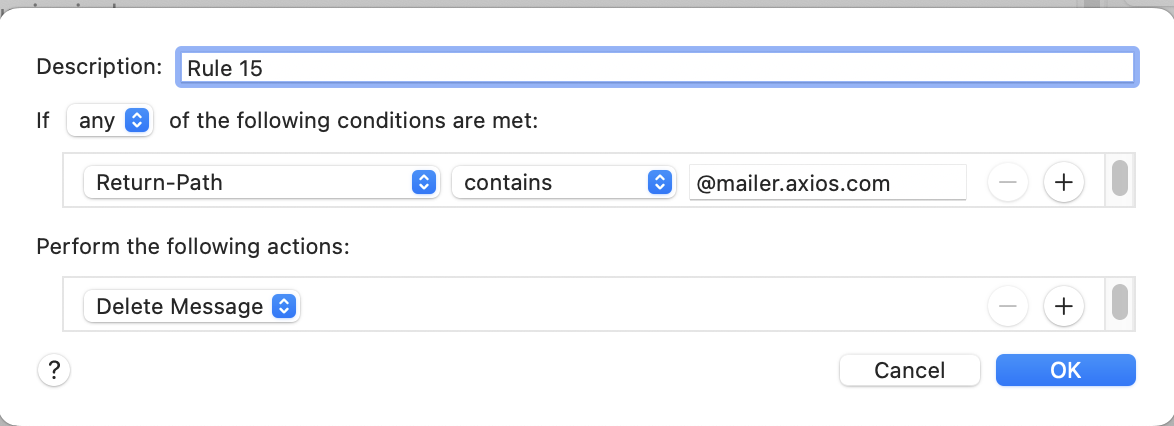Click the blue chevrons next to any
The image size is (1174, 426).
click(x=138, y=121)
